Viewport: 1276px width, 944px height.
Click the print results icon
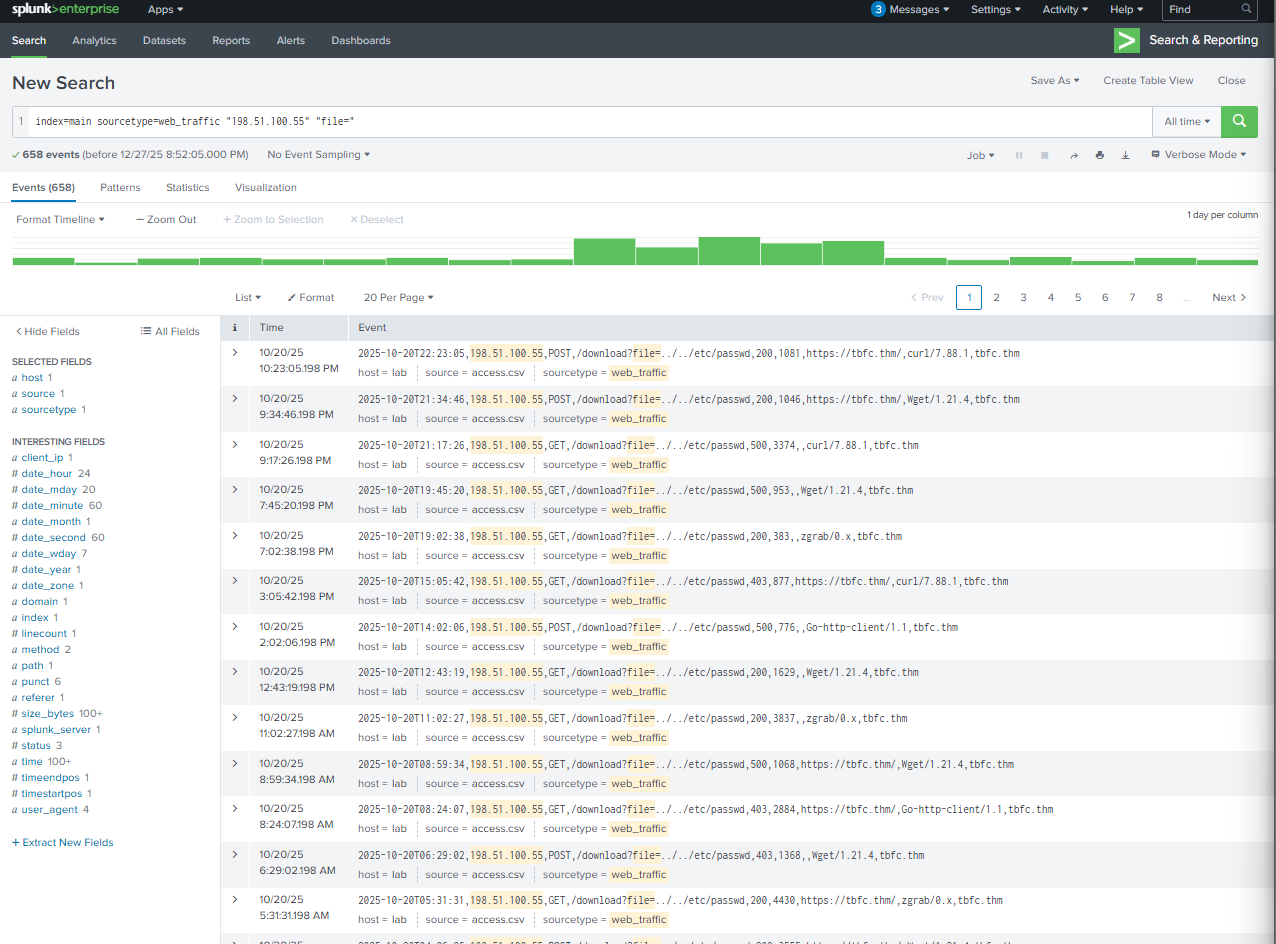pos(1100,155)
